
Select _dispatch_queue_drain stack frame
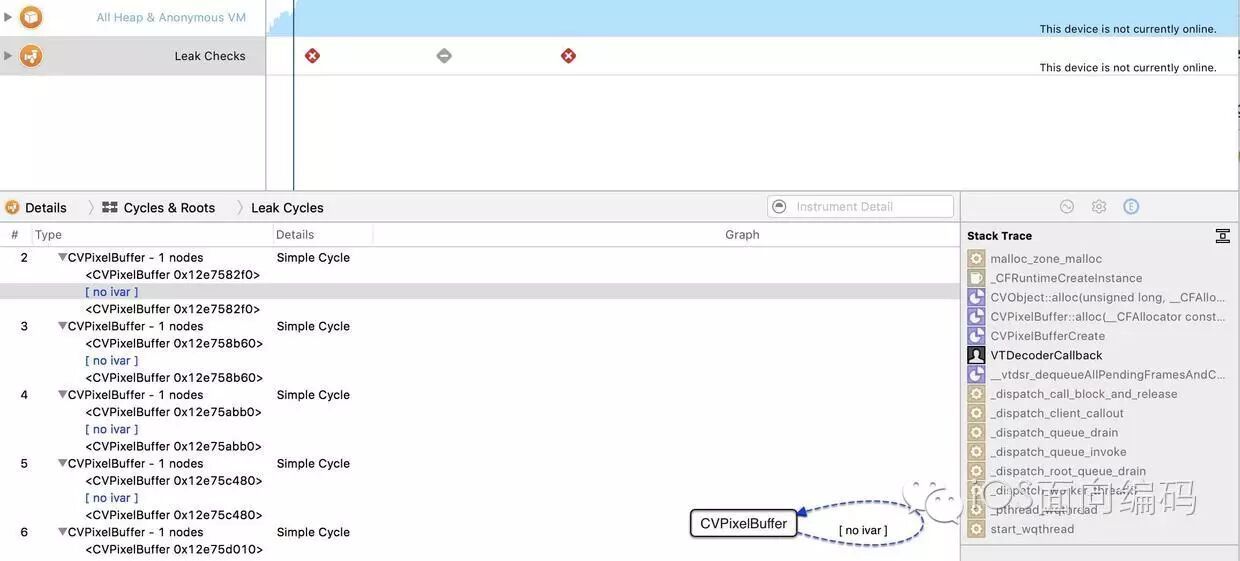(1054, 433)
